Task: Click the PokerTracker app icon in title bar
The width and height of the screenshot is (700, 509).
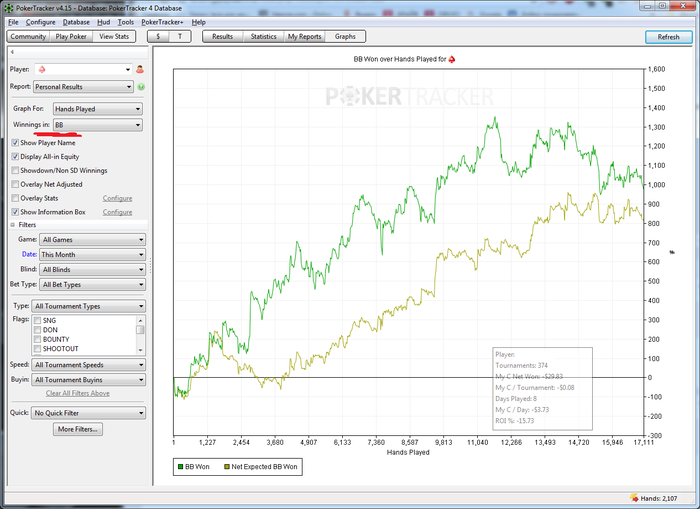Action: 8,7
